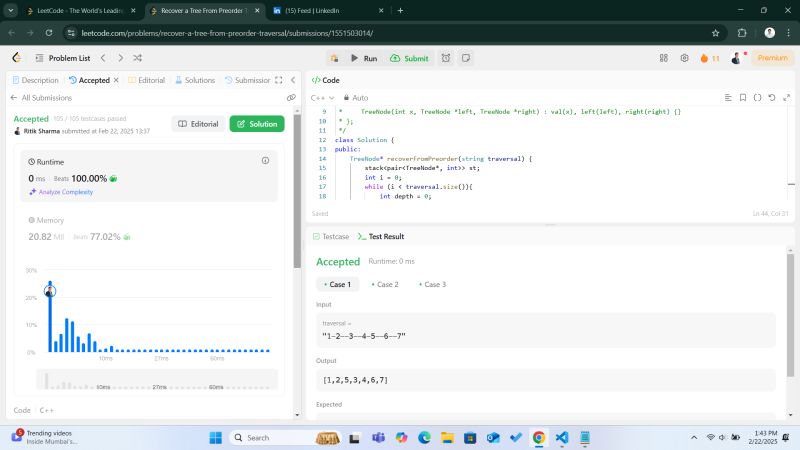Screen dimensions: 800x450
Task: Expand the left panel to fullscreen
Action: pos(279,80)
